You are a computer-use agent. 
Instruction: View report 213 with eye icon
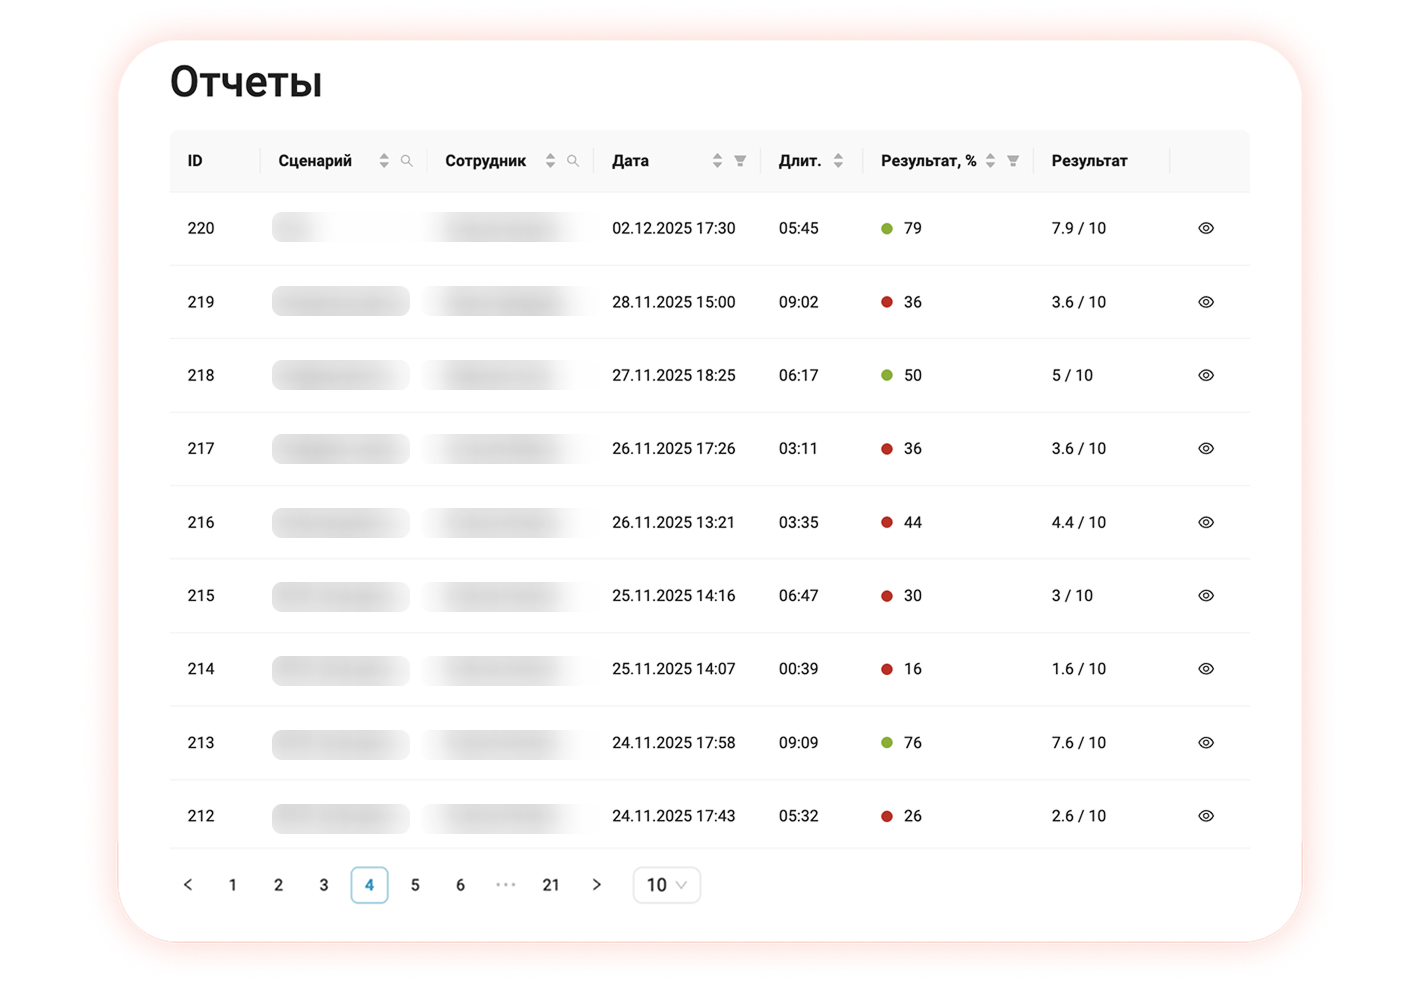click(1206, 743)
